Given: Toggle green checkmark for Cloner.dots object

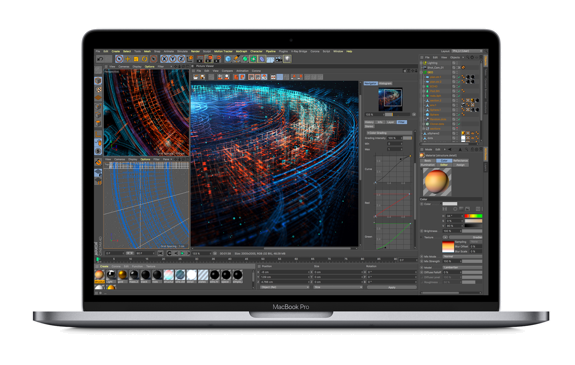Looking at the screenshot, I should click(459, 124).
